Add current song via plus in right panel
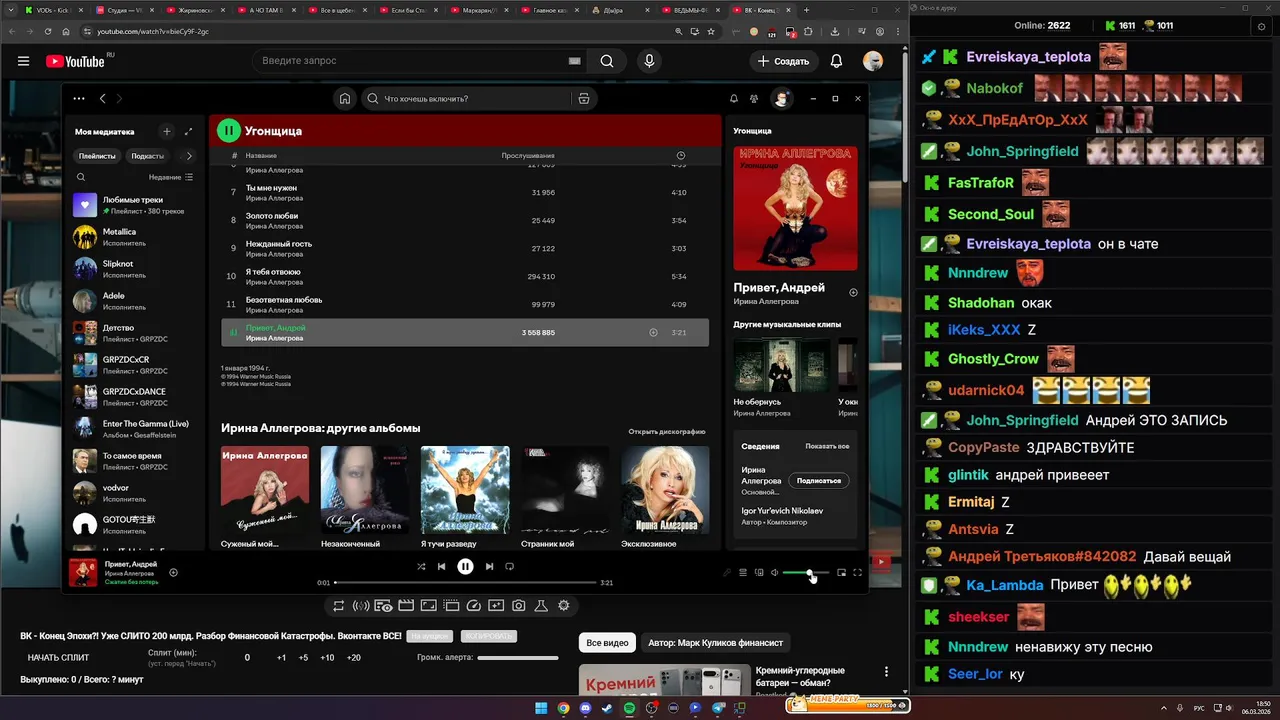This screenshot has width=1280, height=720. pyautogui.click(x=853, y=293)
